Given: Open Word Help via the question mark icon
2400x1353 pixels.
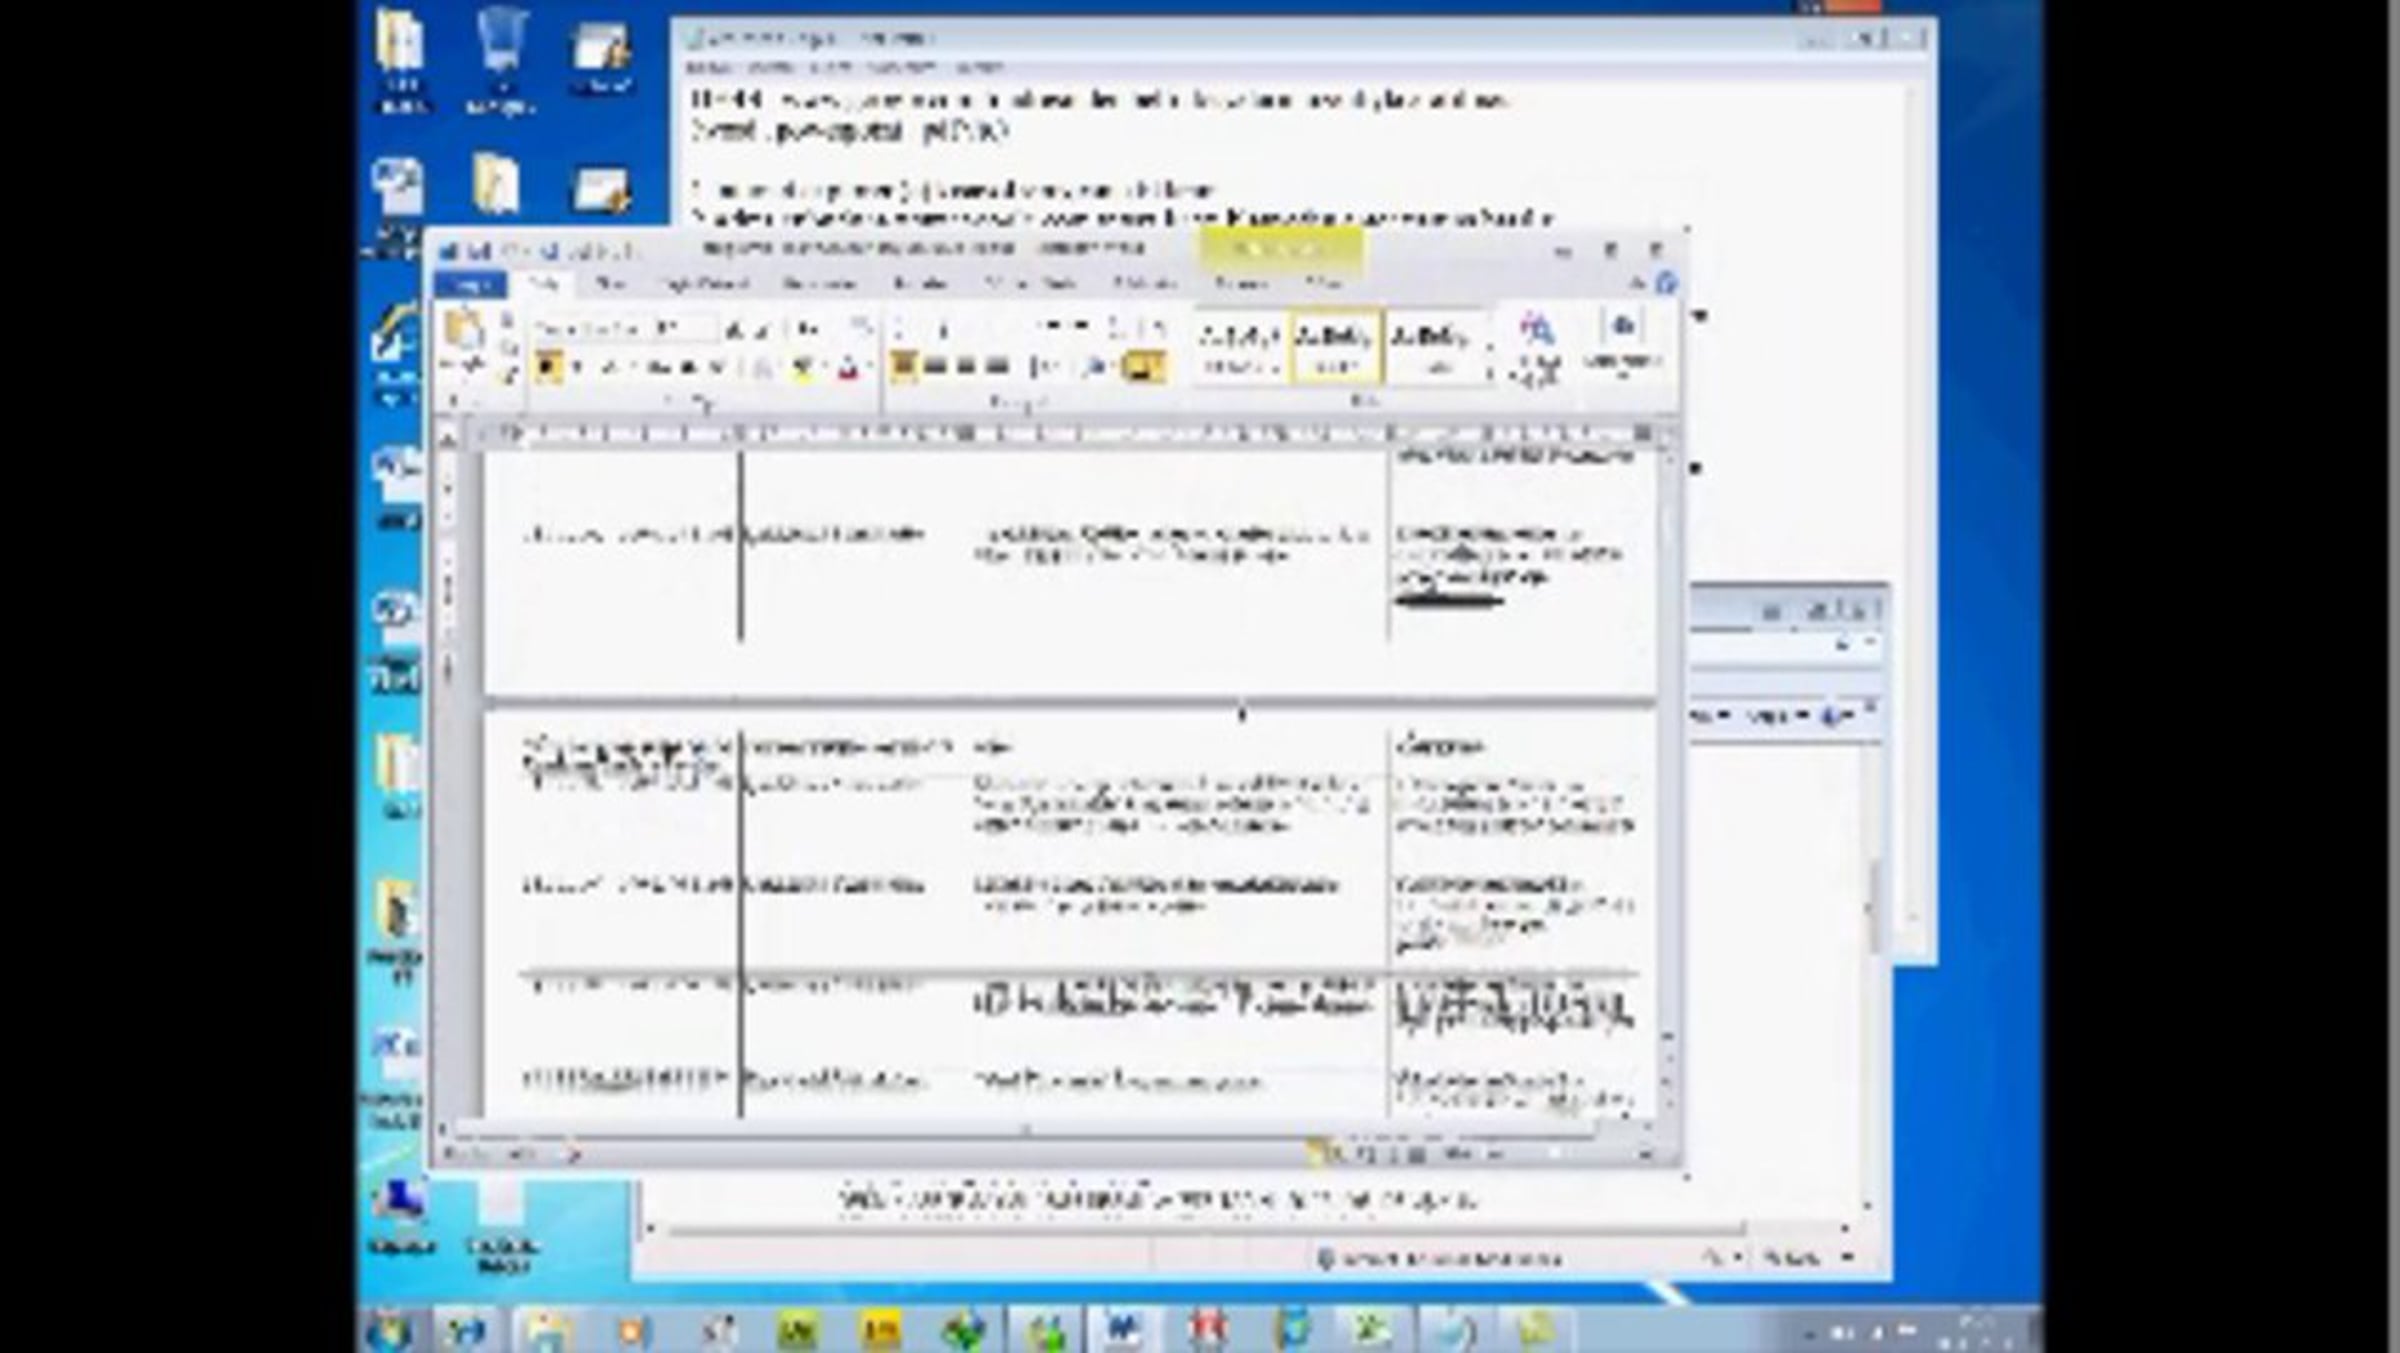Looking at the screenshot, I should point(1666,283).
